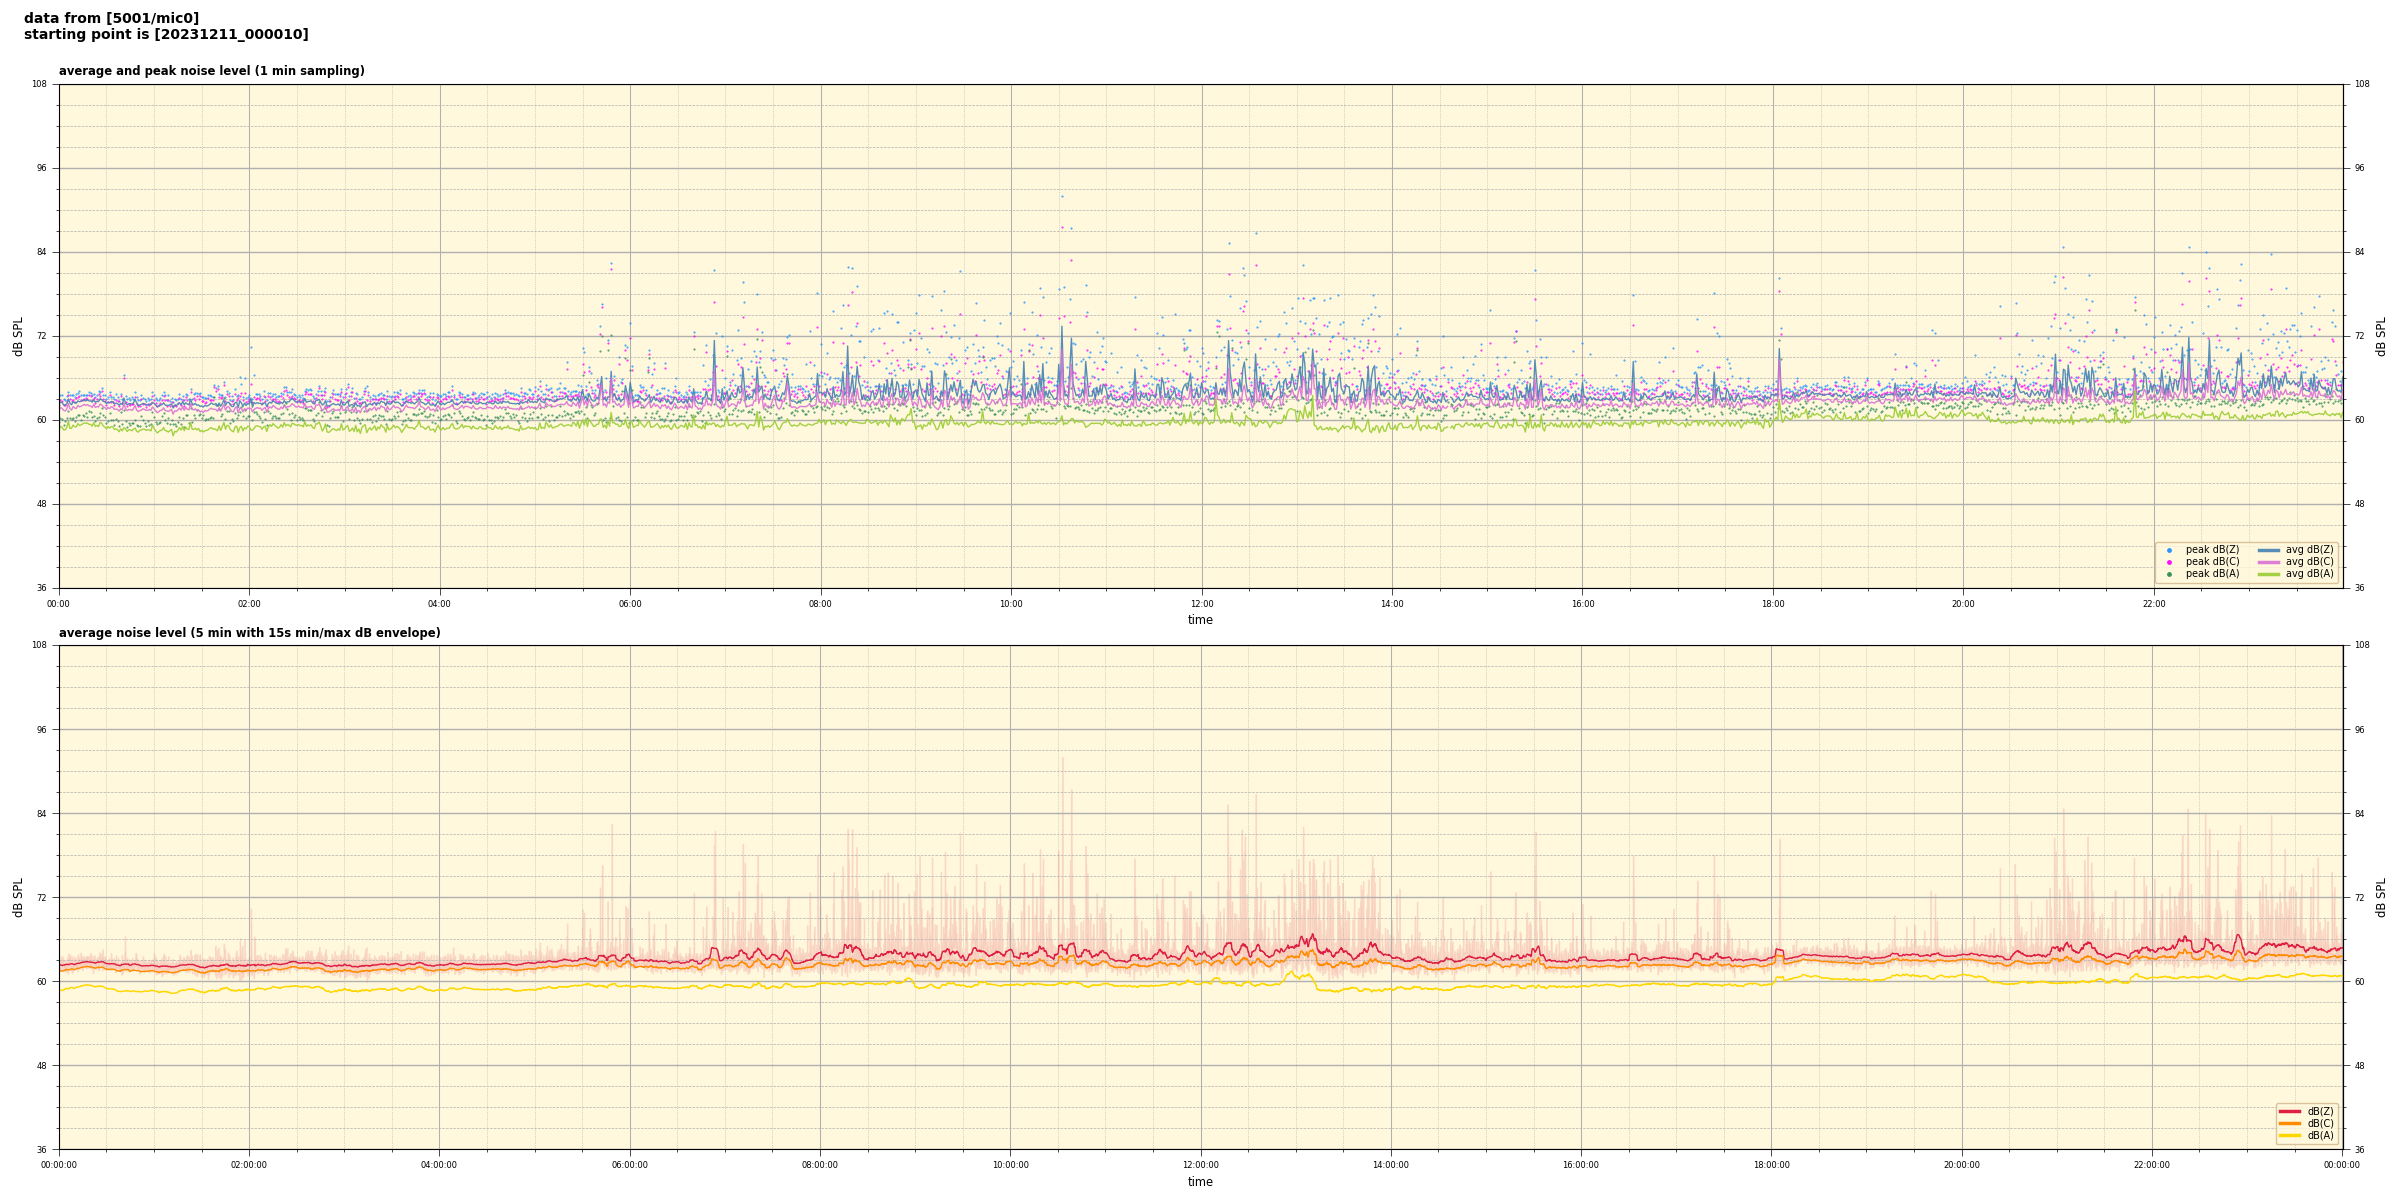2400x1200 pixels.
Task: Click 06:00 tick on top chart time axis
Action: tap(630, 604)
